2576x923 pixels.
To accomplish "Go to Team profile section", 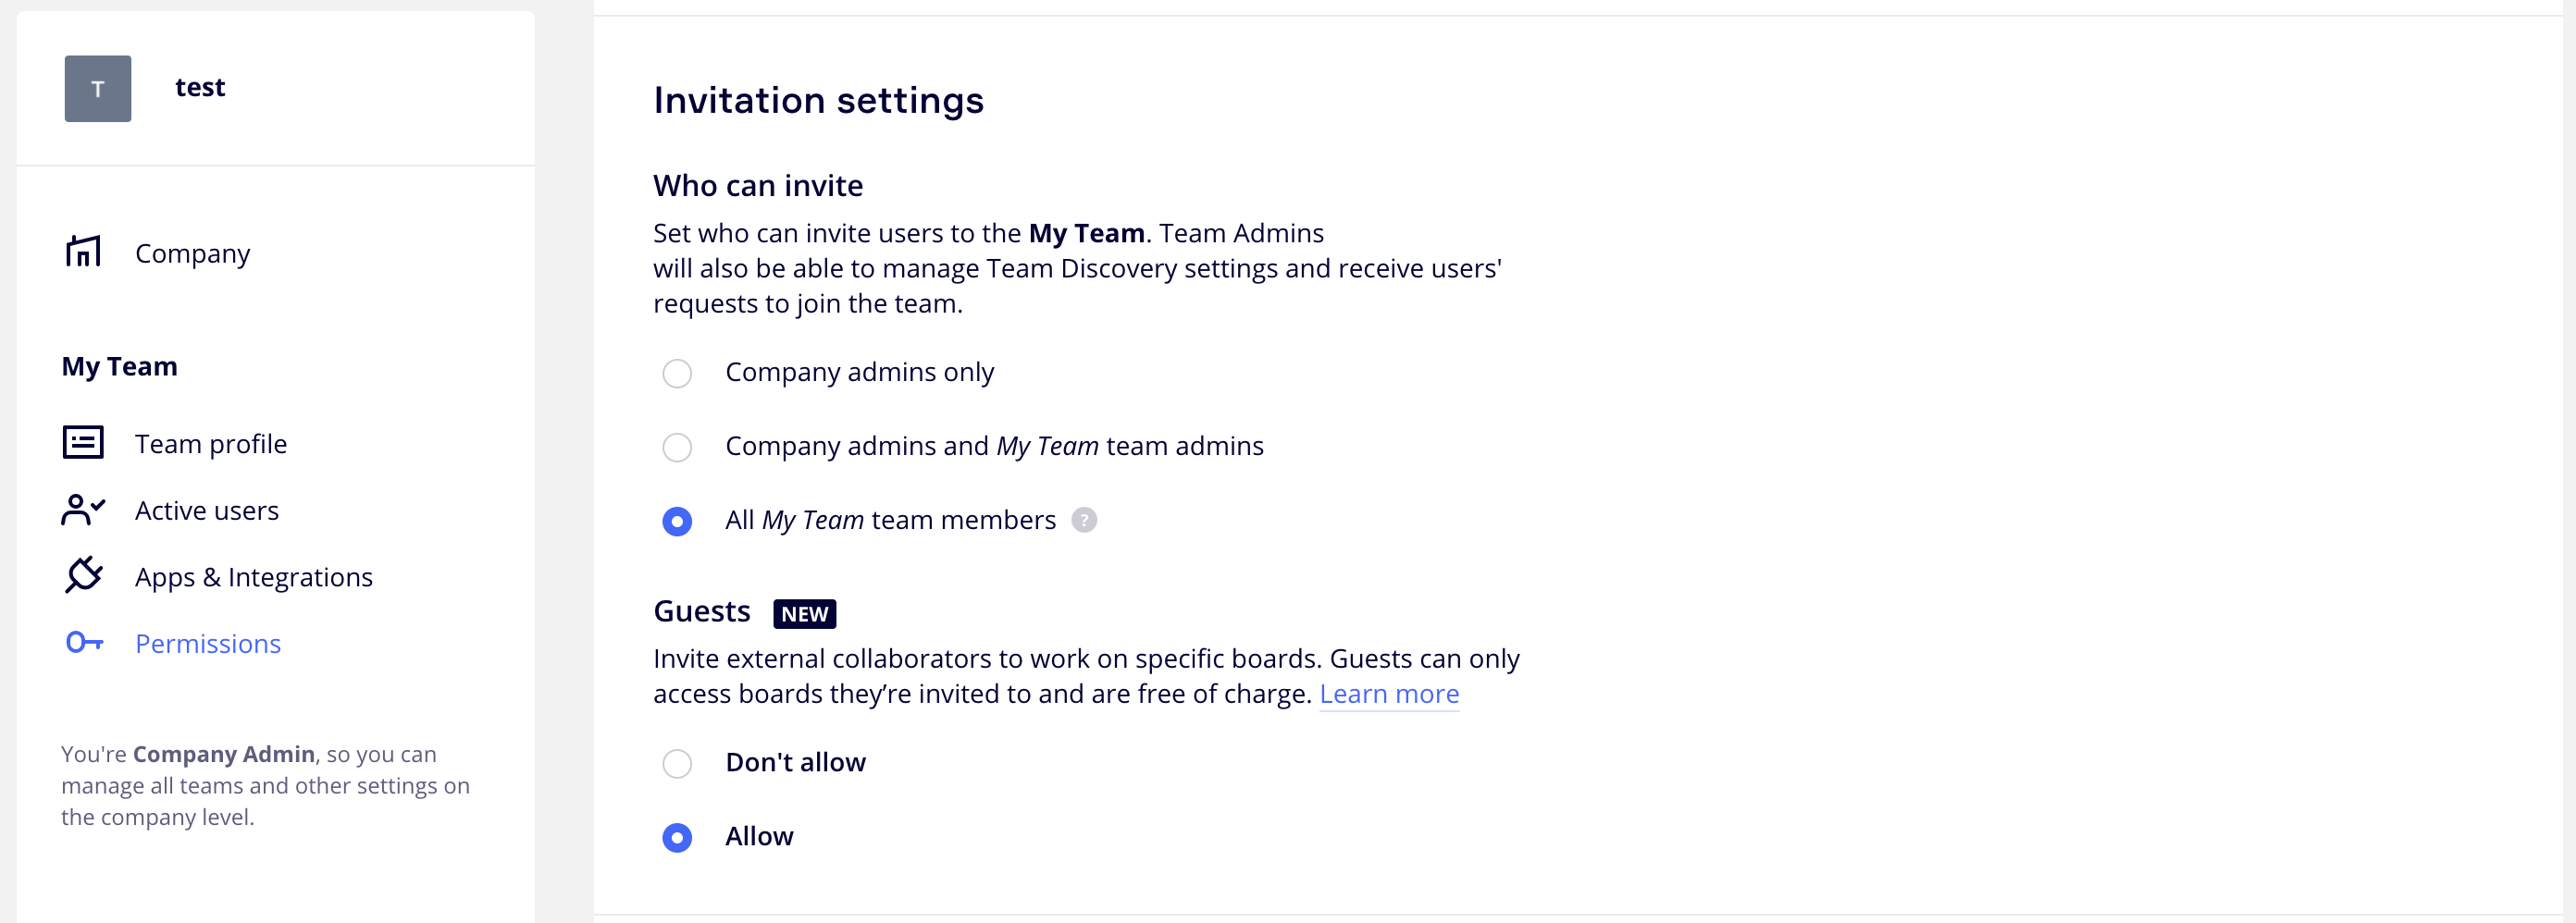I will tap(211, 443).
